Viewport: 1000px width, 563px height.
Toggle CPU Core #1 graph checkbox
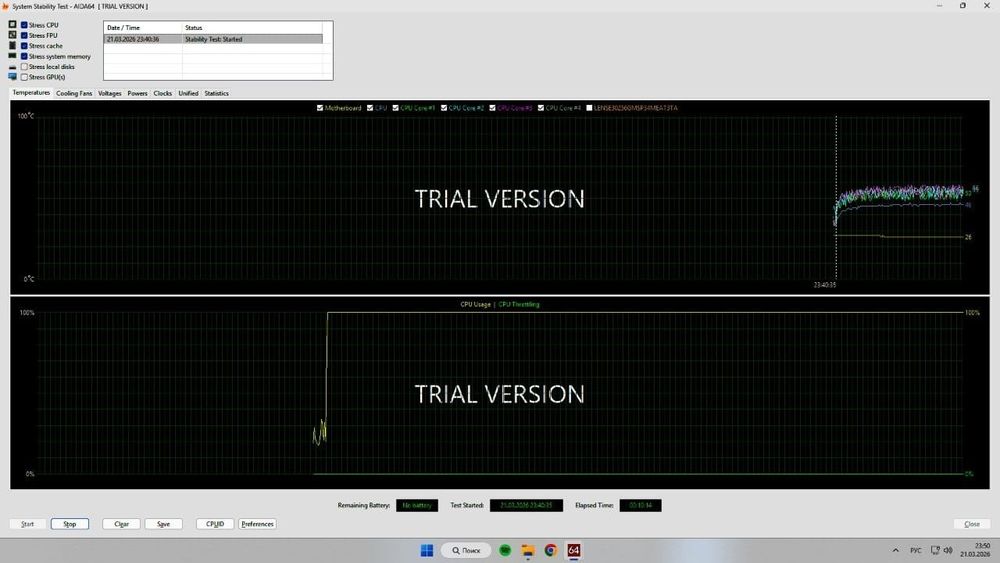tap(395, 108)
